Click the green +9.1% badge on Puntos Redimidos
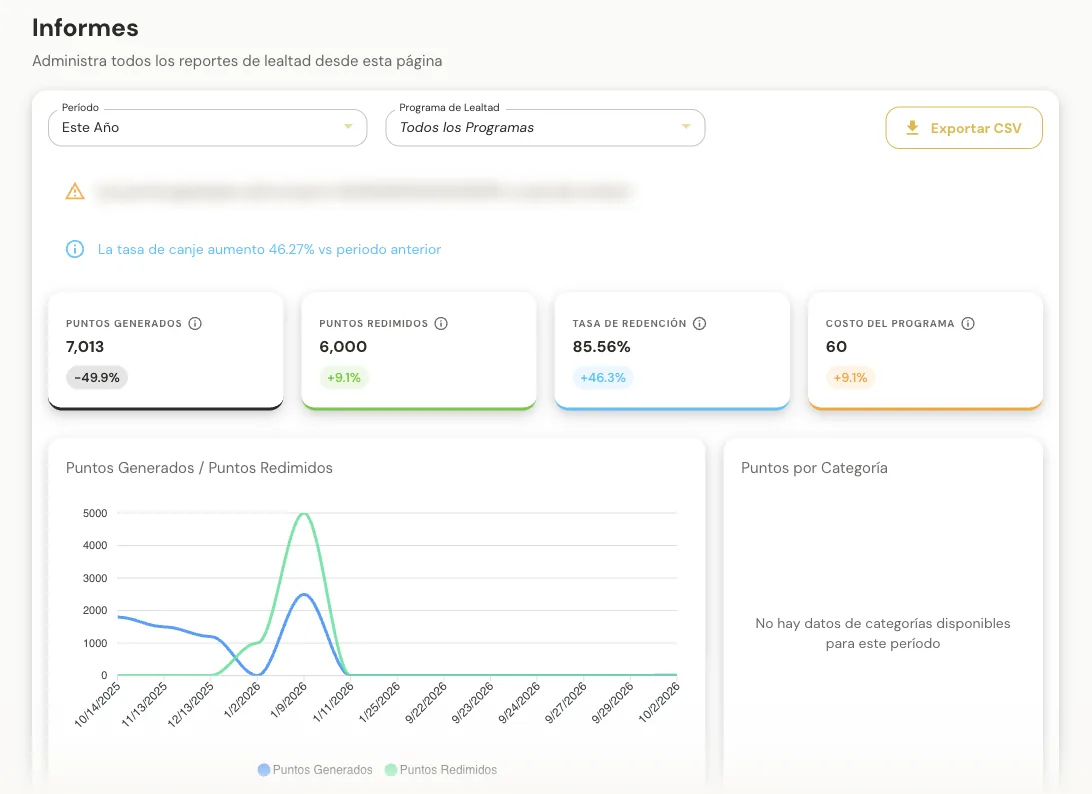This screenshot has height=794, width=1092. pyautogui.click(x=344, y=377)
